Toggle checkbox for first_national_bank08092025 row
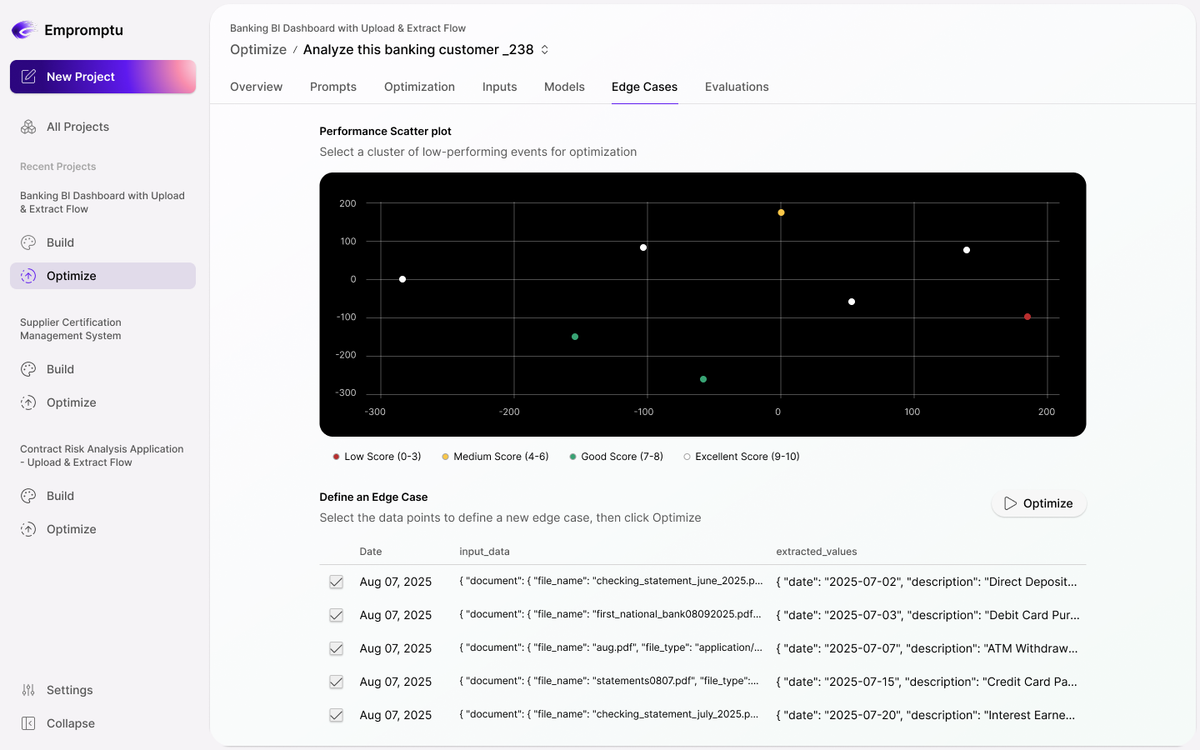This screenshot has width=1200, height=750. pyautogui.click(x=336, y=615)
